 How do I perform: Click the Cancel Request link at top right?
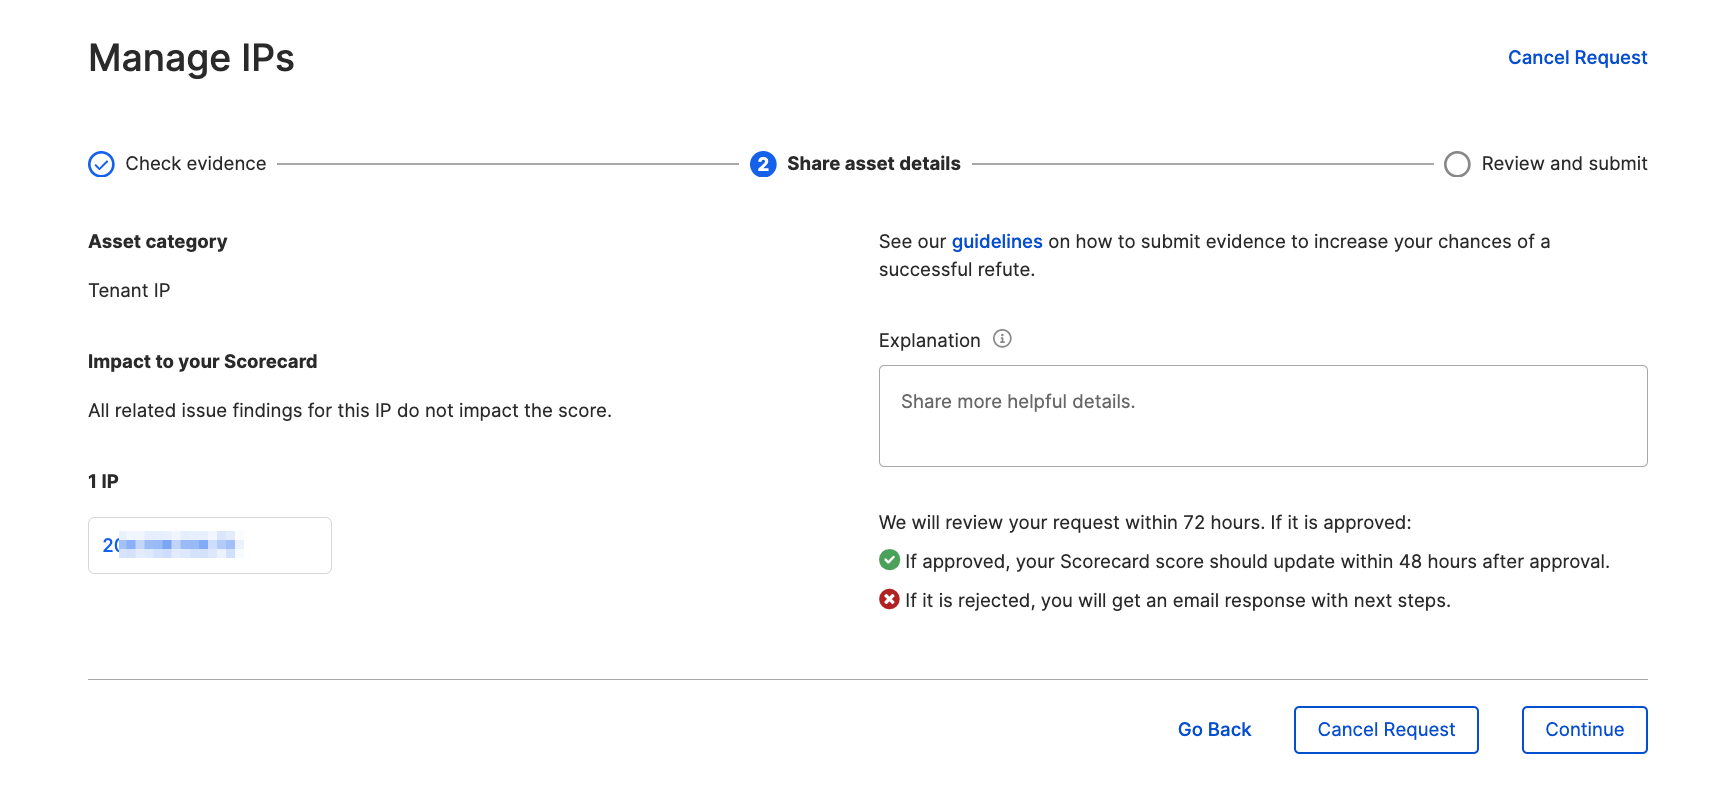point(1577,58)
